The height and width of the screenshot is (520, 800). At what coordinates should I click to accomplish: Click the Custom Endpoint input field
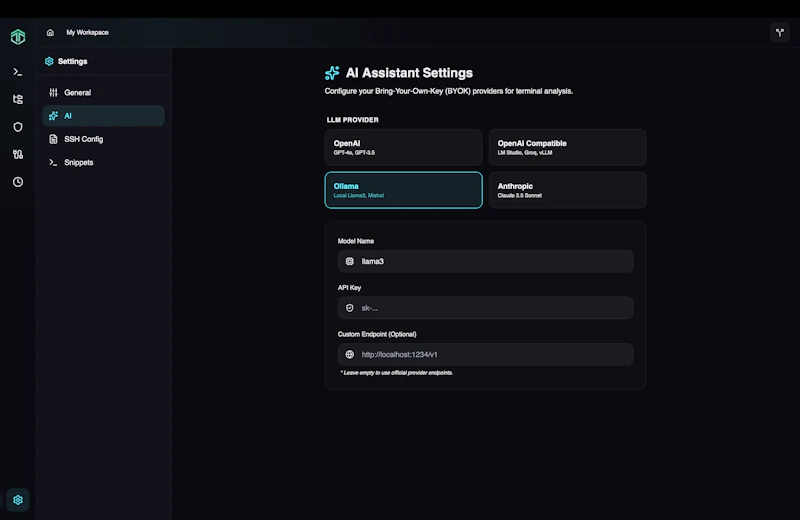click(486, 354)
